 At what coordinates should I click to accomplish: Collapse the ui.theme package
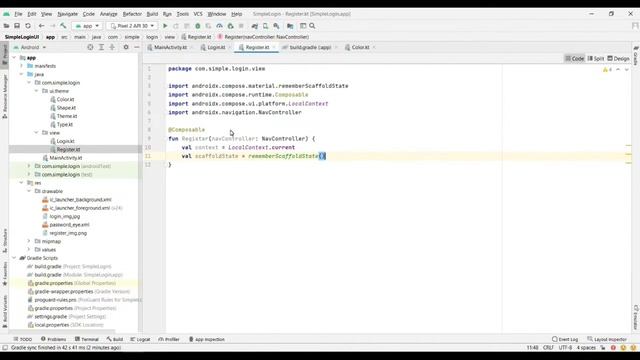(36, 91)
